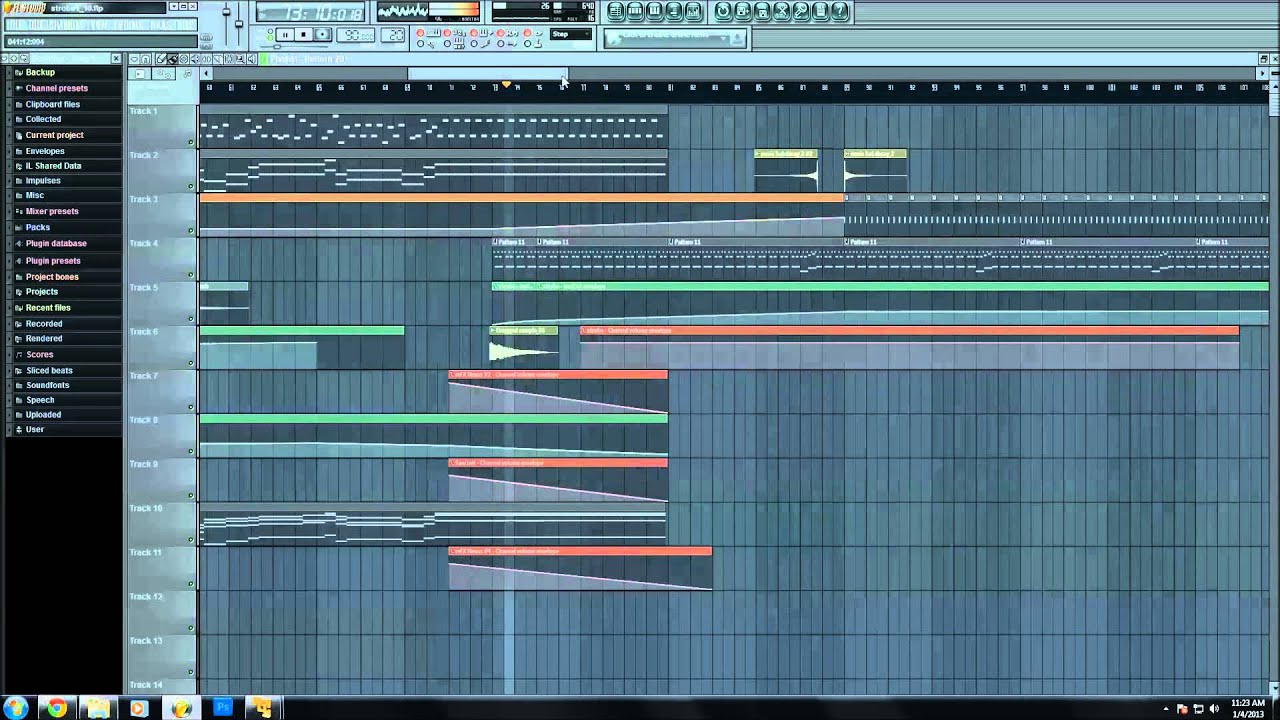
Task: Open the Step Sequencer view icon
Action: click(x=636, y=11)
